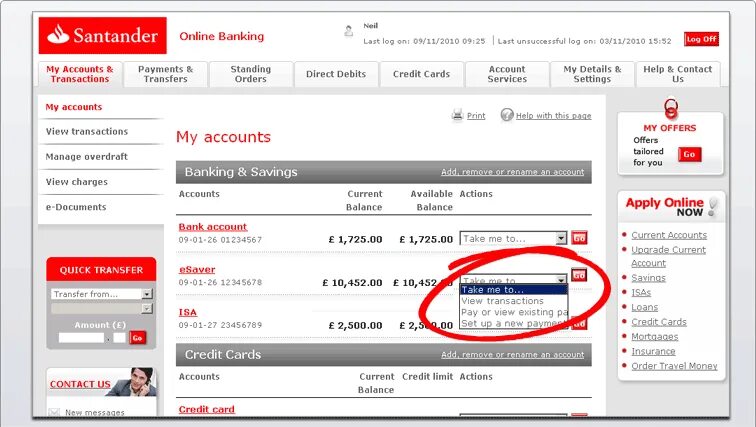Open ISAs link under Apply Online
756x427 pixels.
pos(641,293)
